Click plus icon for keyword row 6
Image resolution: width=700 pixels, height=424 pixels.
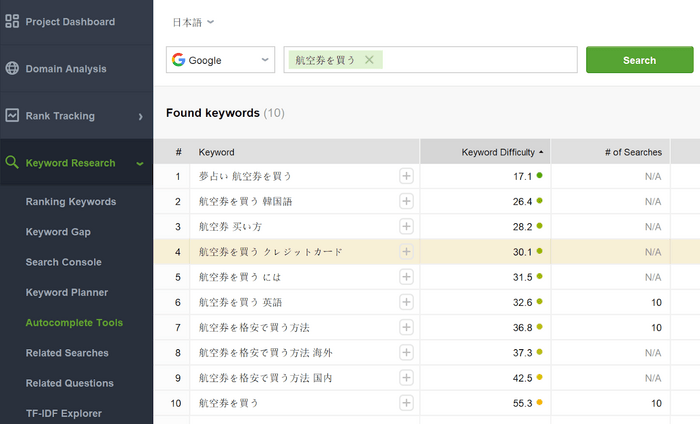406,302
